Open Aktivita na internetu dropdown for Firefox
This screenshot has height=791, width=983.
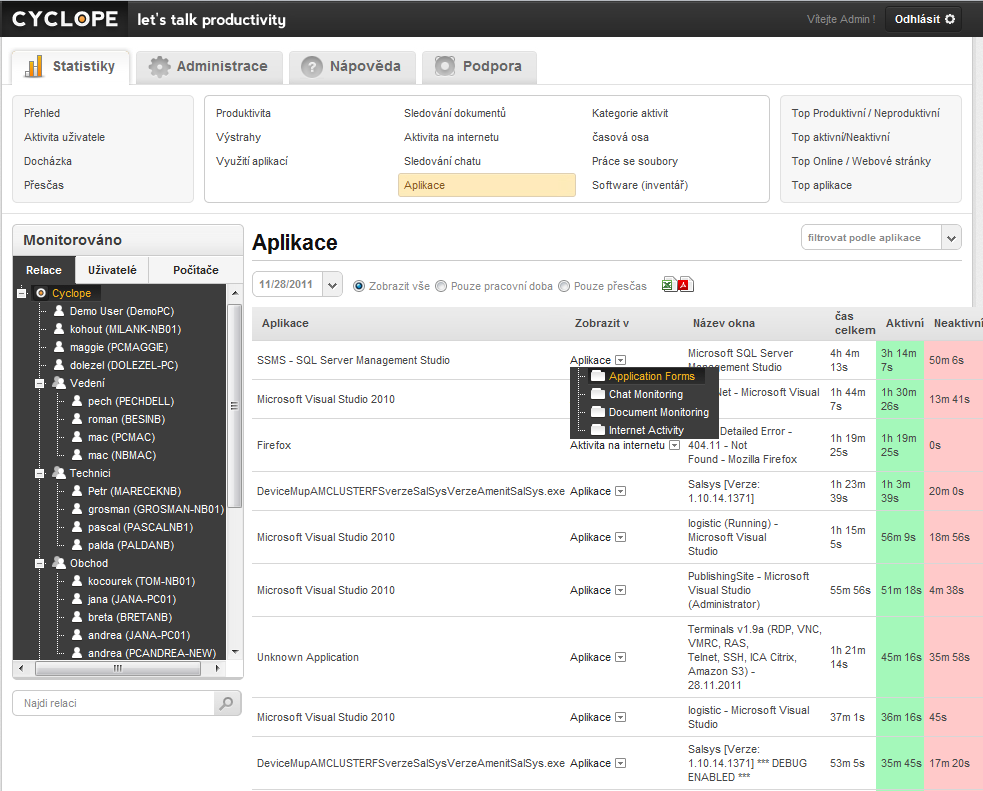coord(675,445)
